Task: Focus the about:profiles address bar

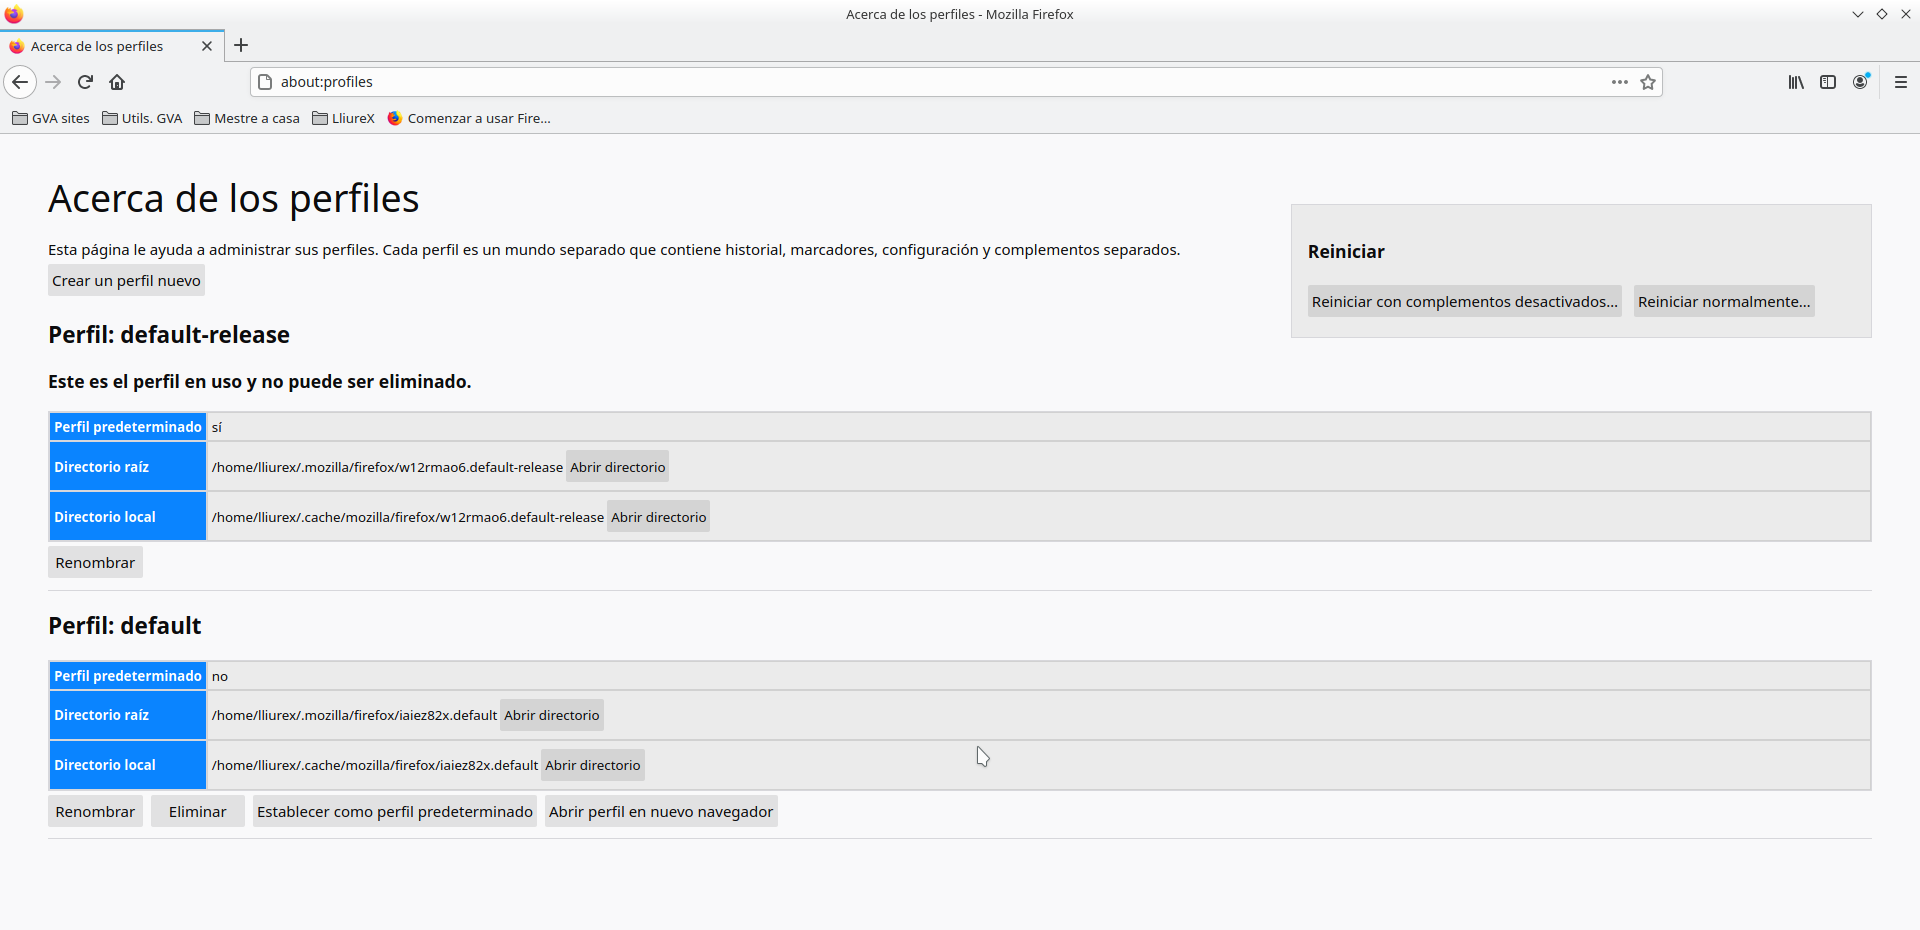Action: coord(900,82)
